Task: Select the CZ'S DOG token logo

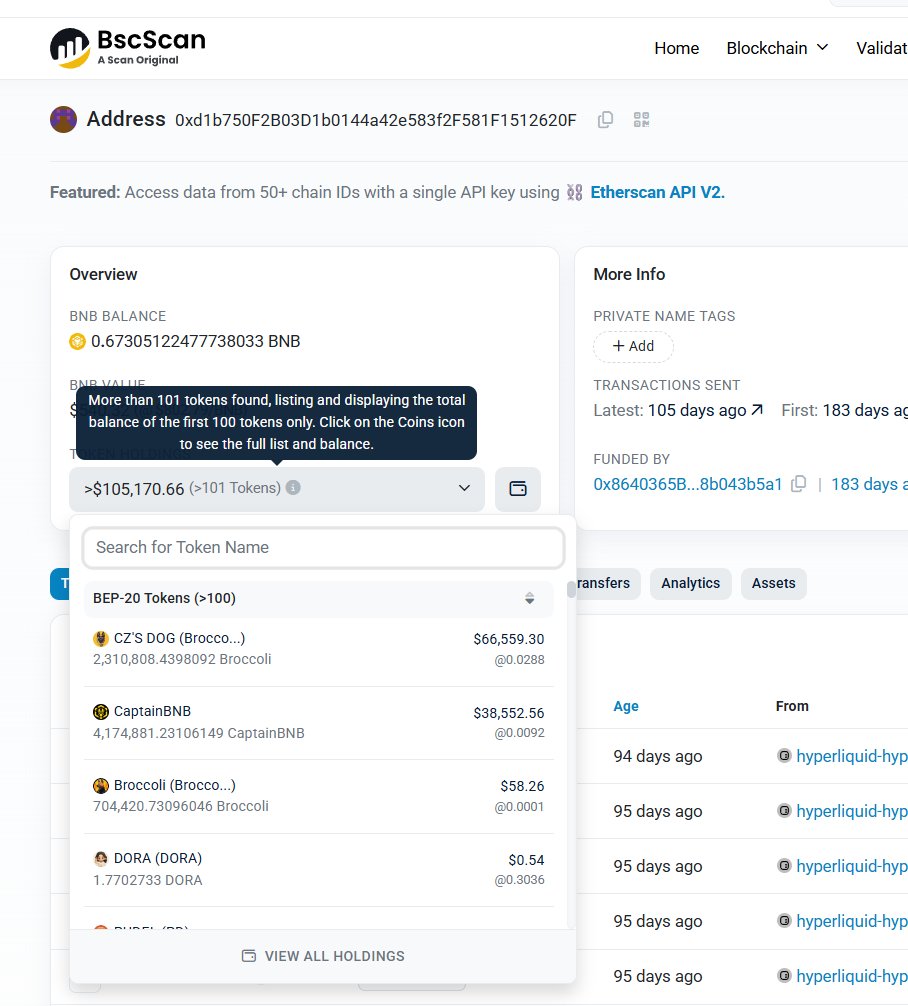Action: tap(102, 637)
